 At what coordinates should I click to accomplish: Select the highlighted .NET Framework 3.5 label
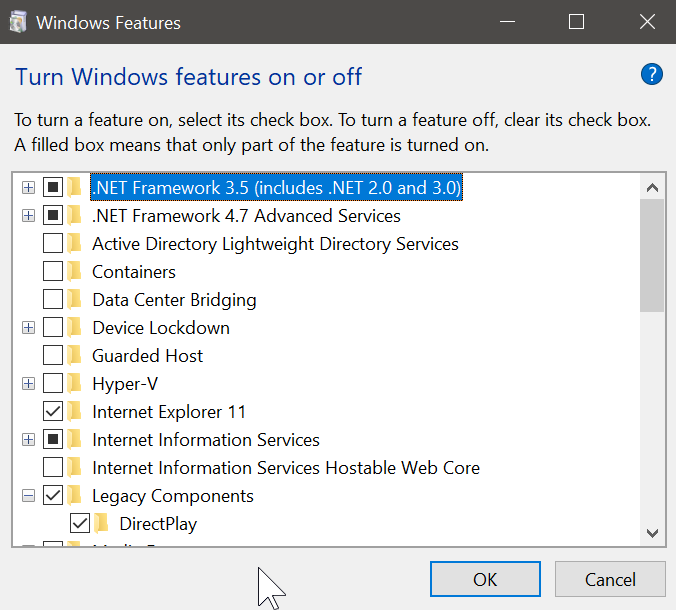(276, 188)
